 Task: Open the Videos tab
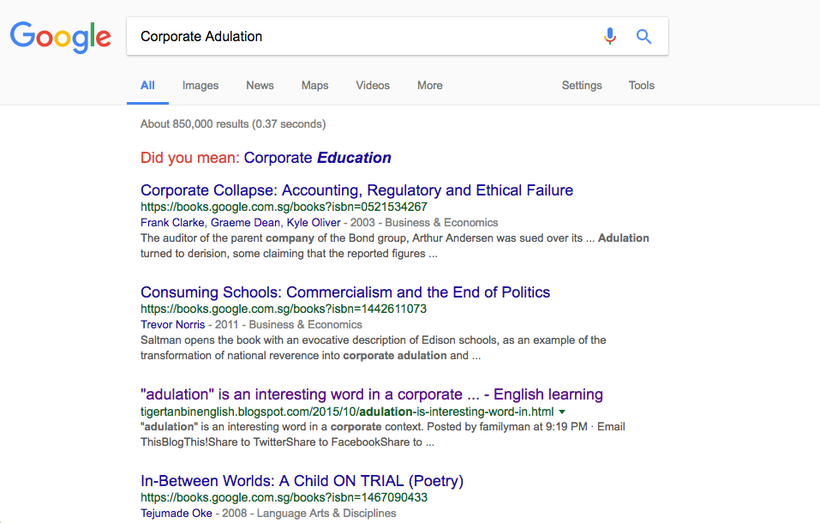(x=373, y=85)
